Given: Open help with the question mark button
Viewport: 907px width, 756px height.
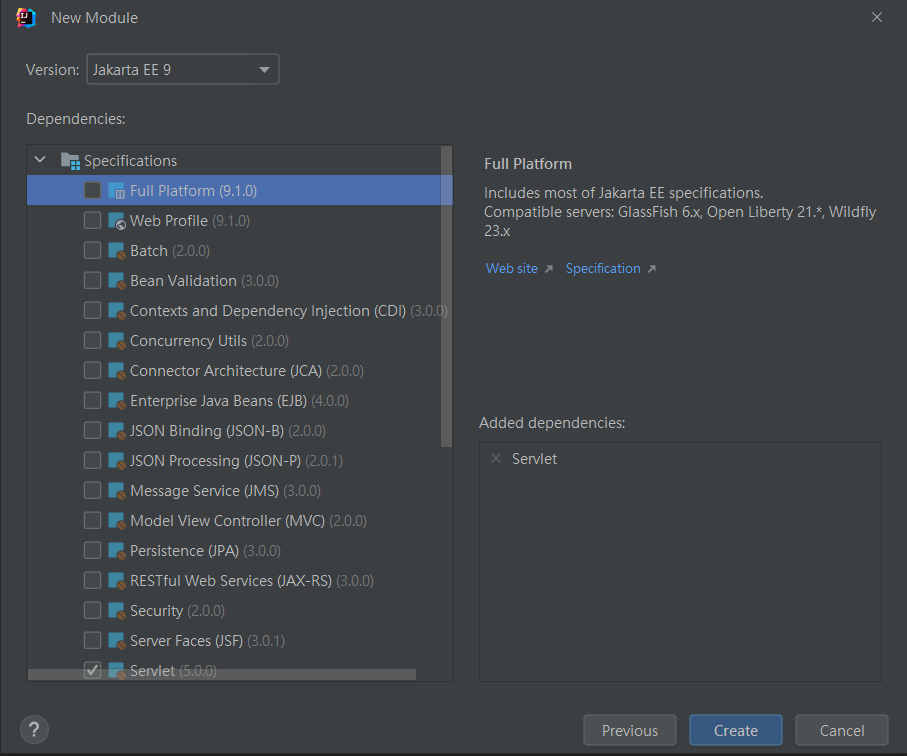Looking at the screenshot, I should (34, 730).
